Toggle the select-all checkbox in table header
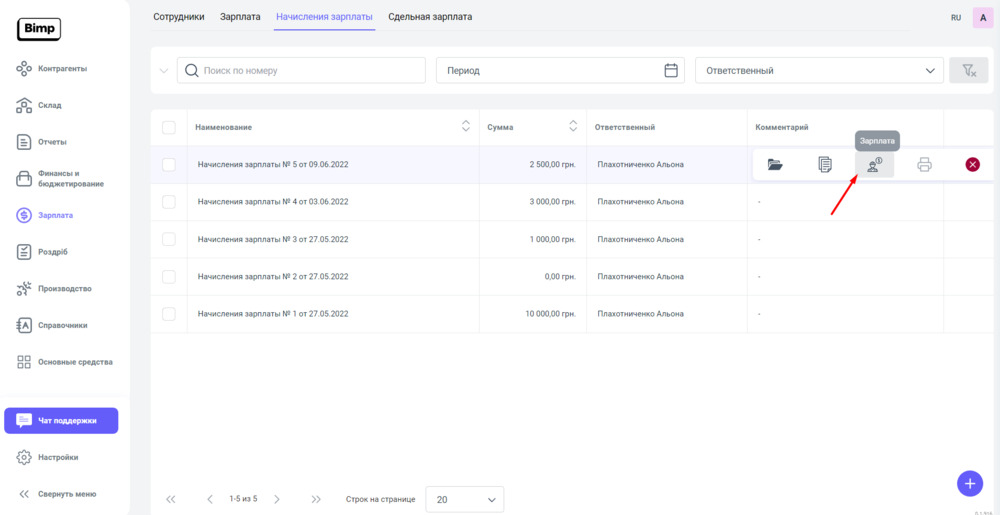1000x515 pixels. click(x=168, y=127)
